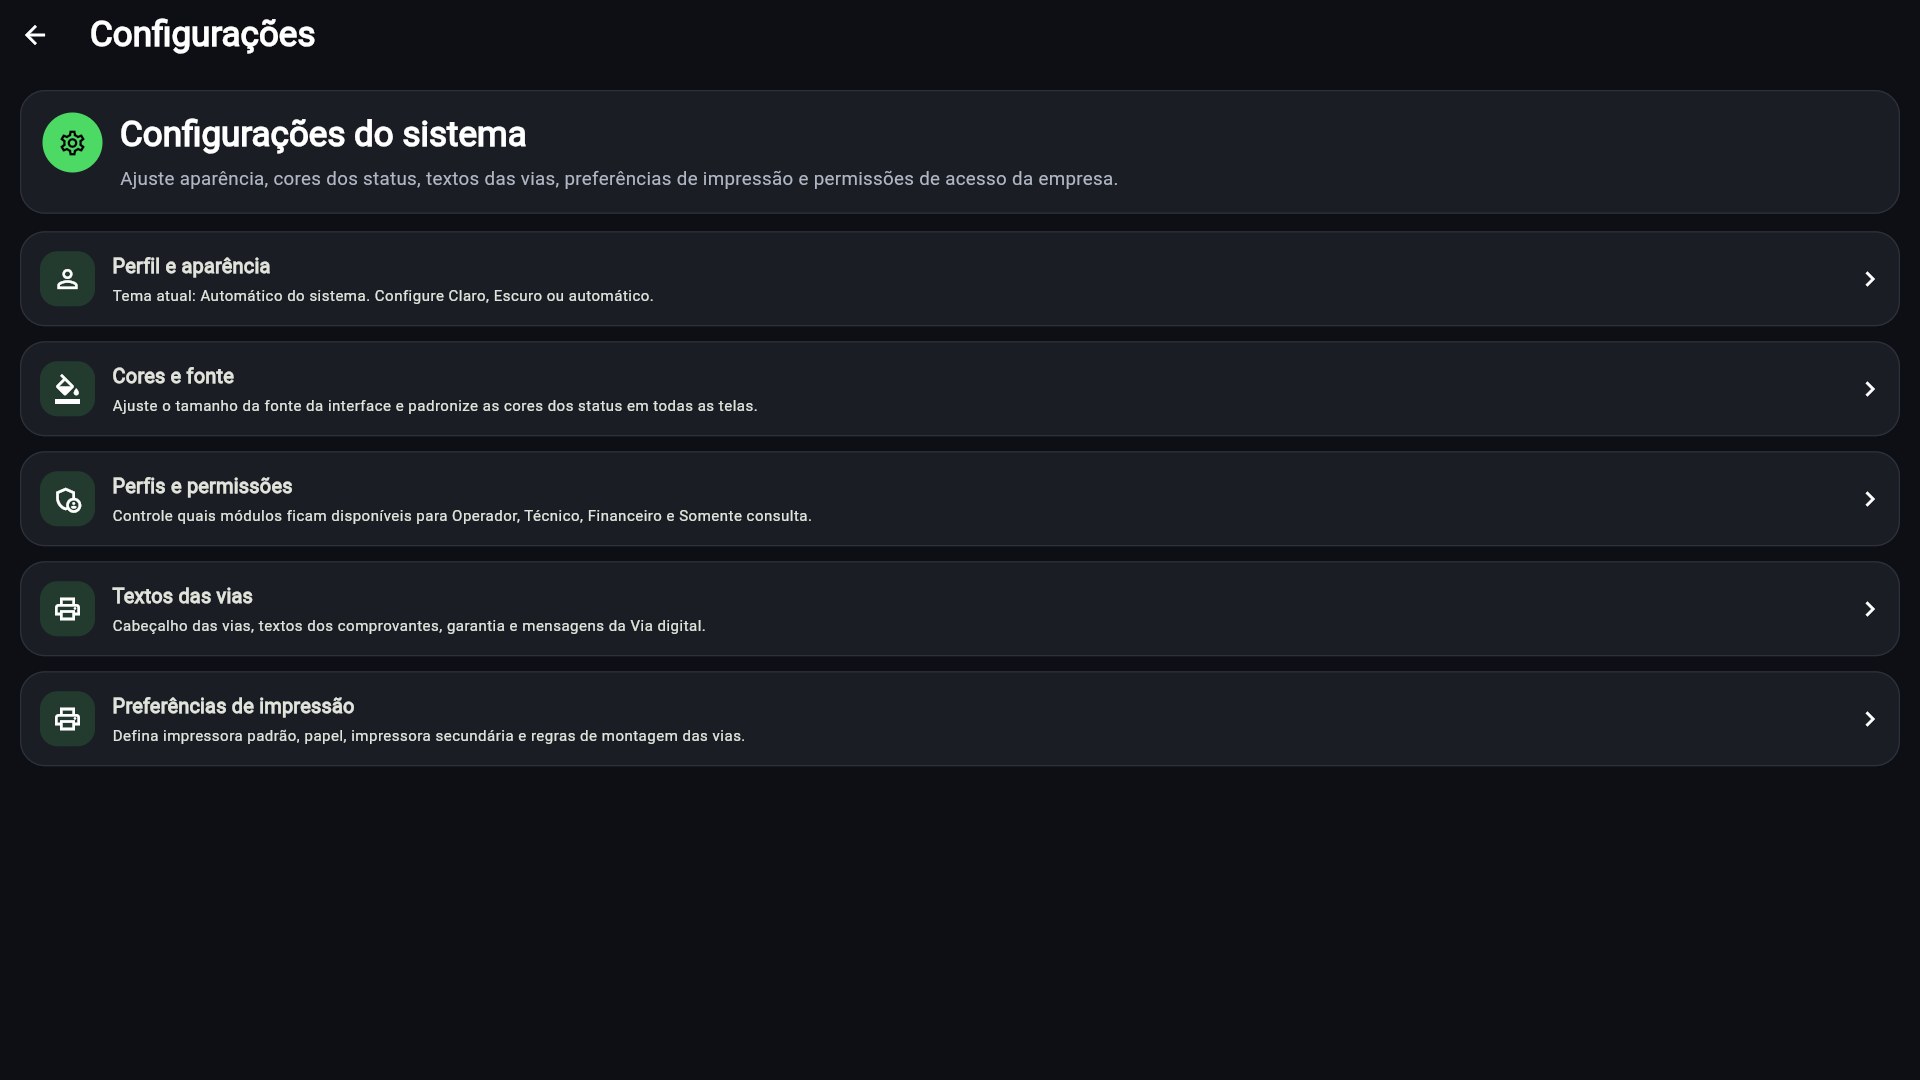Expand Cores e fonte chevron
Screen dimensions: 1920x1080
1869,389
